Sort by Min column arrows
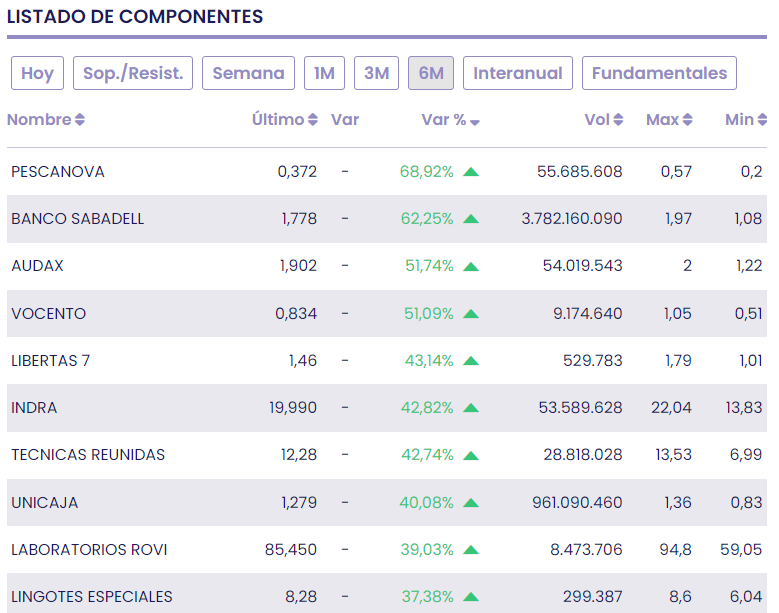Screen dimensions: 779x613 [x=762, y=120]
